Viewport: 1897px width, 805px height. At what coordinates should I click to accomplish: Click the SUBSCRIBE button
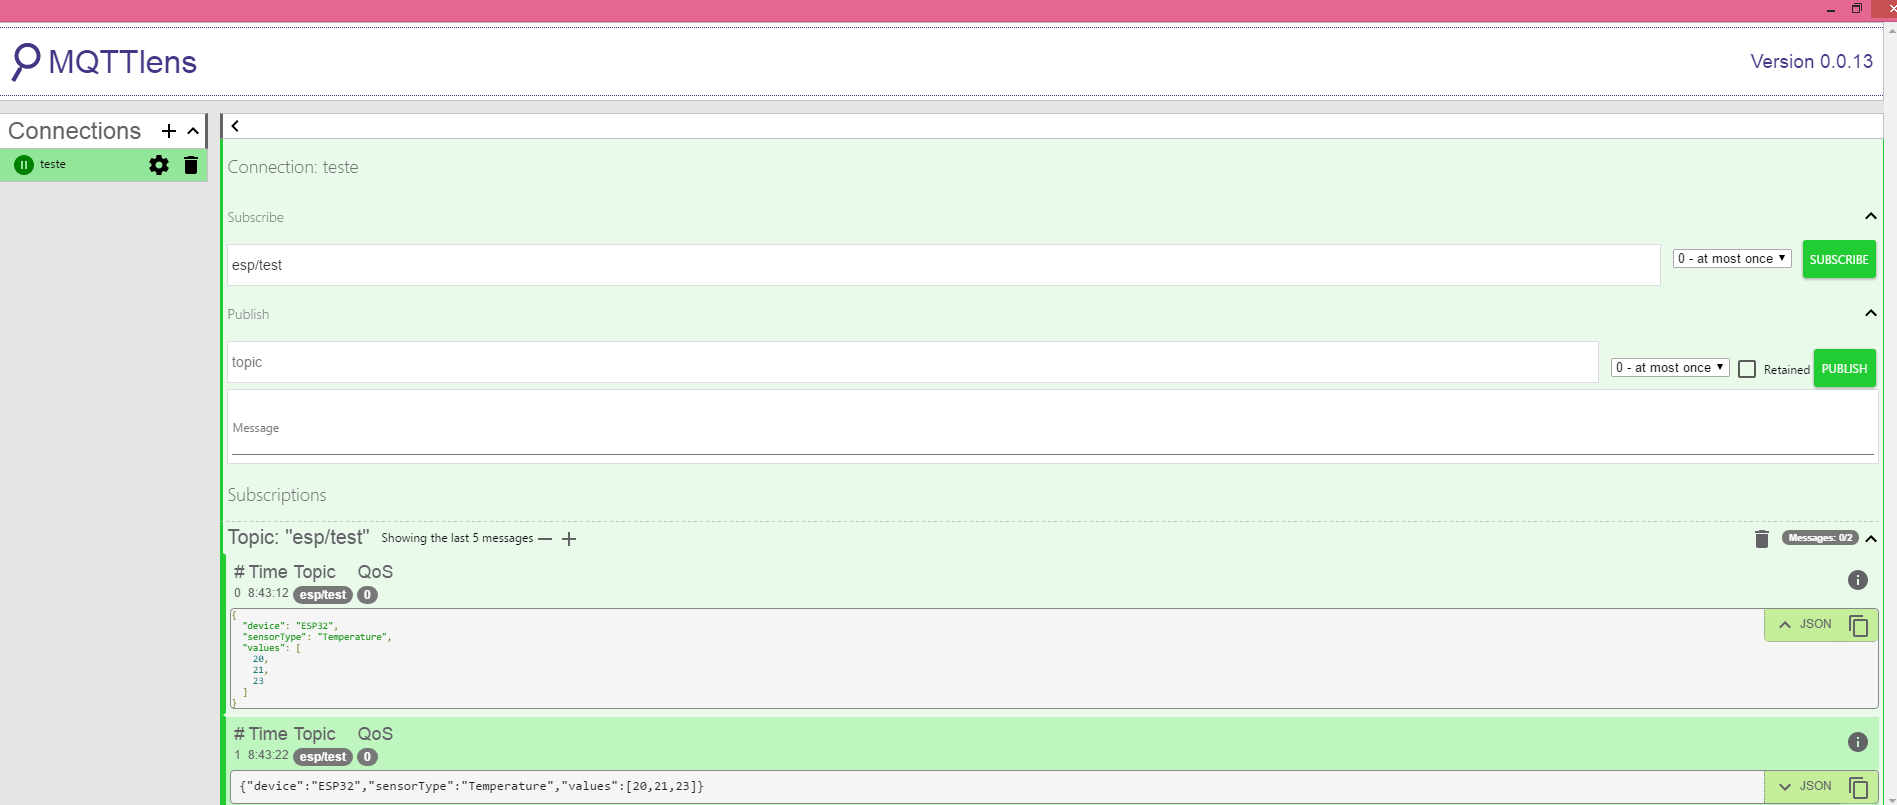pyautogui.click(x=1839, y=259)
